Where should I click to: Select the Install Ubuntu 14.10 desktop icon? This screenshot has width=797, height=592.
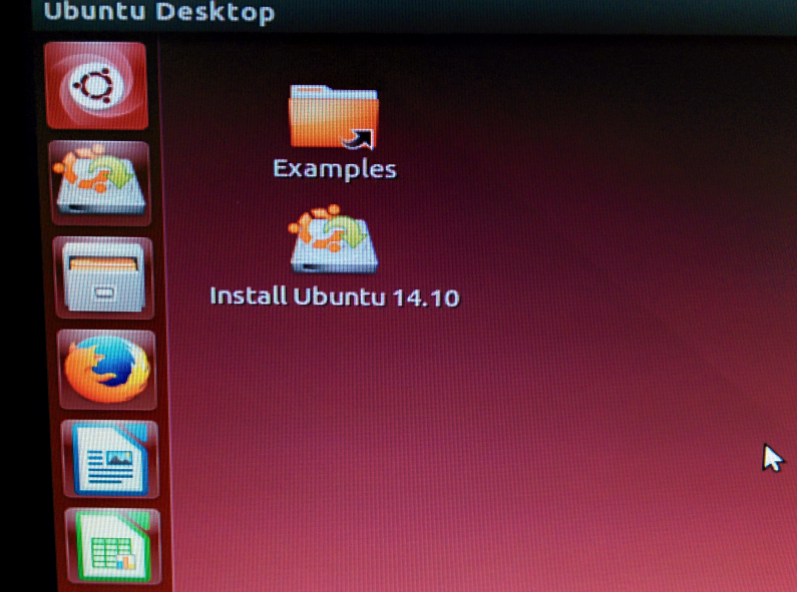(333, 239)
